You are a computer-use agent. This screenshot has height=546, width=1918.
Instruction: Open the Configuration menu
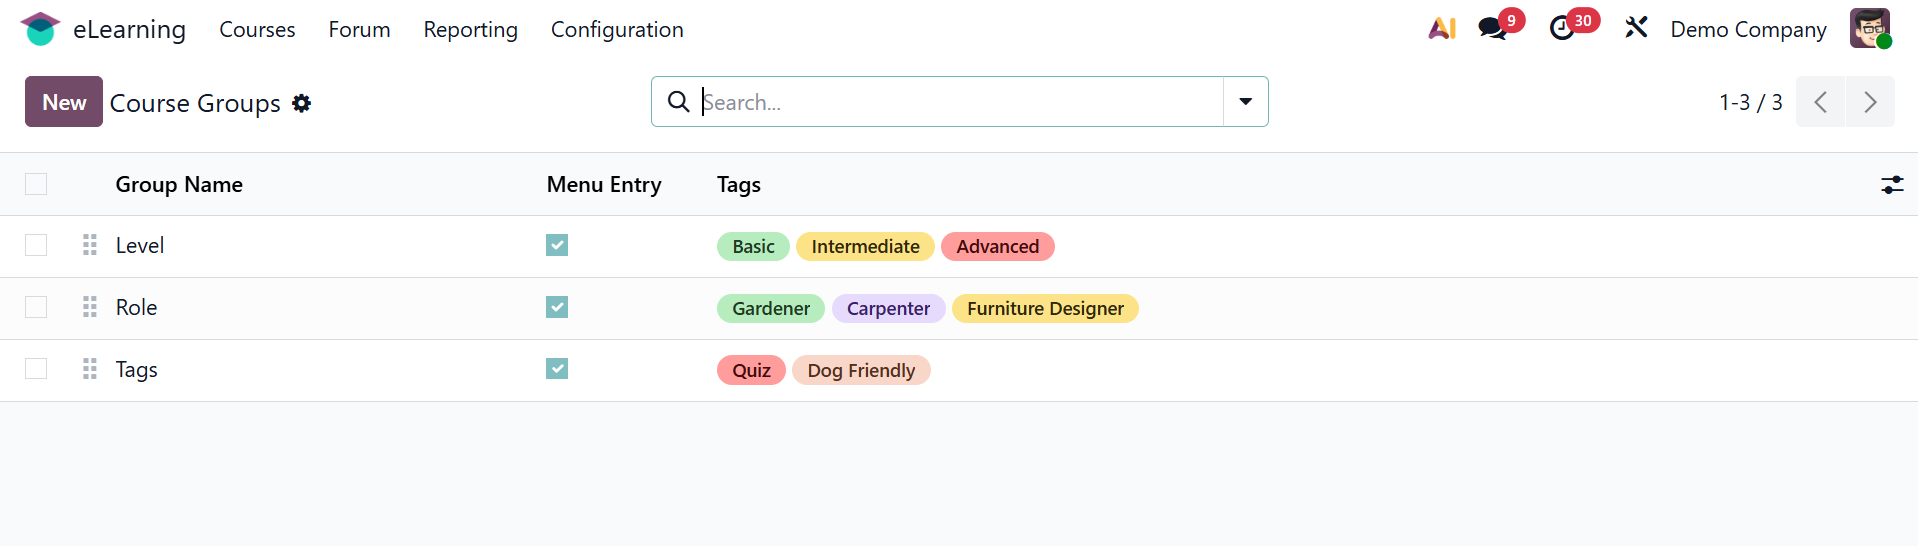617,30
